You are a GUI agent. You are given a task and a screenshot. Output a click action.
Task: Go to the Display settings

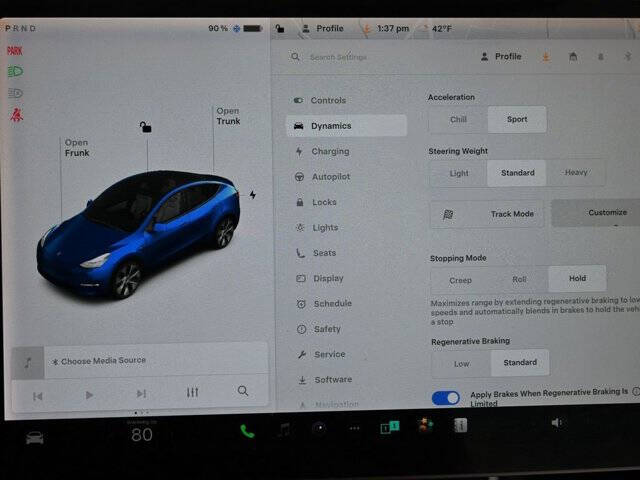coord(320,278)
